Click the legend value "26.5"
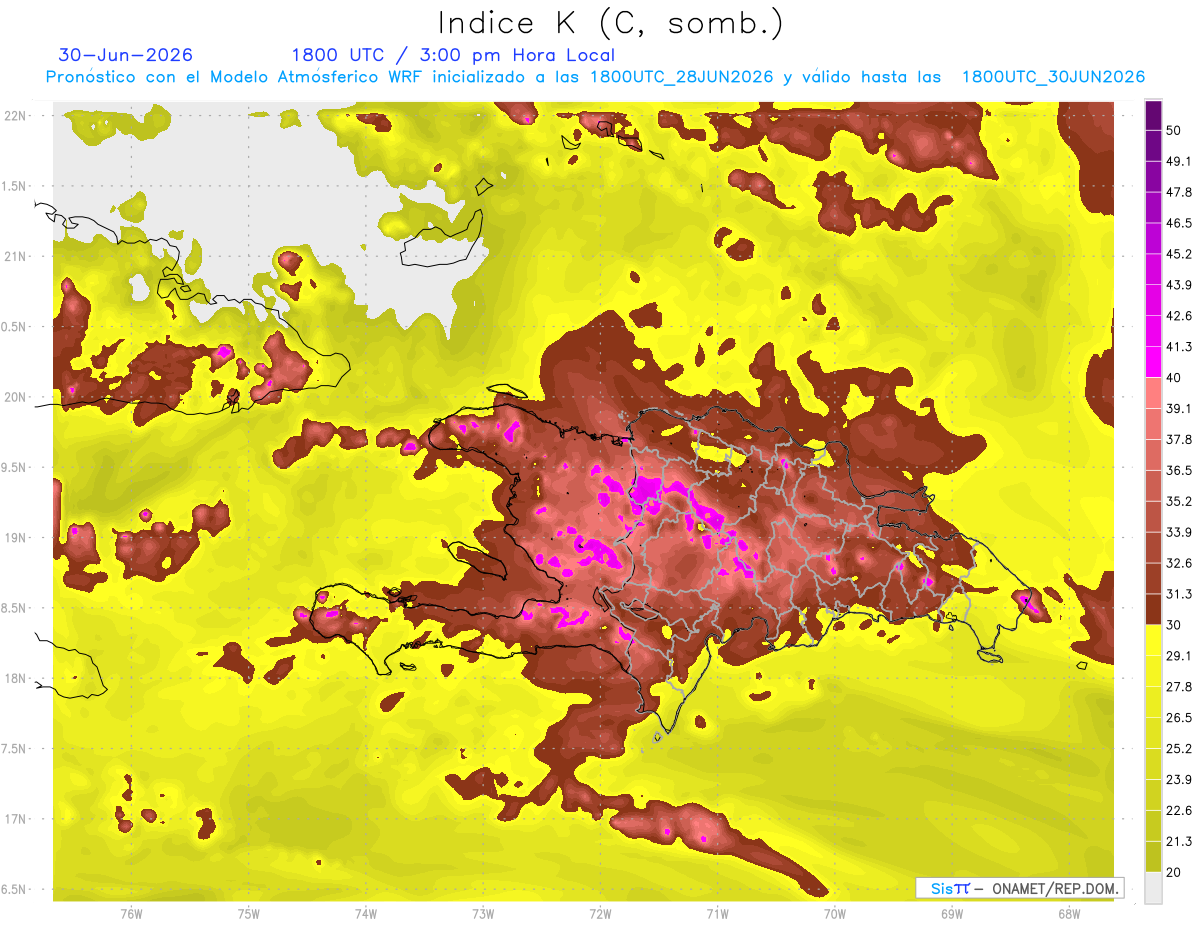Image resolution: width=1200 pixels, height=927 pixels. [1179, 718]
